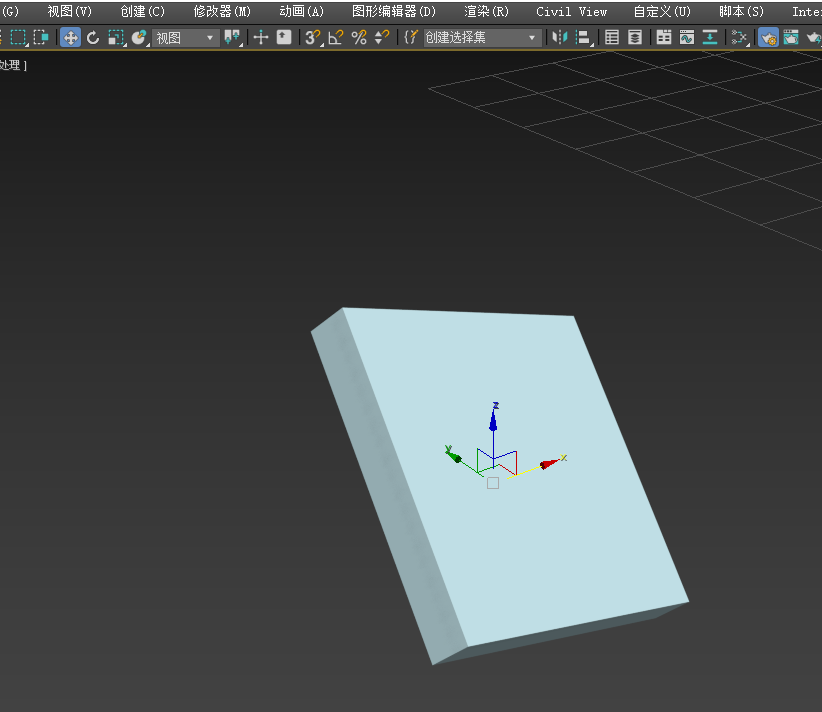Open the Rendered Frame Window icon
The width and height of the screenshot is (822, 712).
pyautogui.click(x=791, y=37)
